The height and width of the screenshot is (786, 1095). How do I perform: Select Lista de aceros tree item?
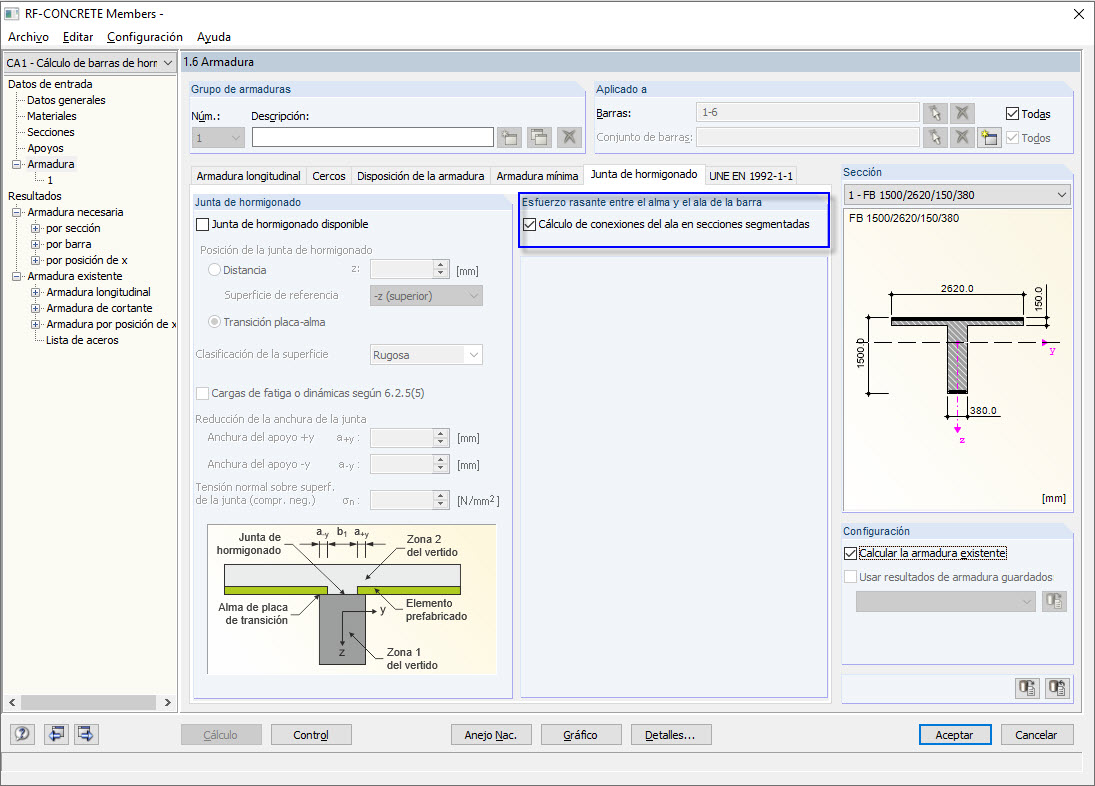click(x=82, y=341)
